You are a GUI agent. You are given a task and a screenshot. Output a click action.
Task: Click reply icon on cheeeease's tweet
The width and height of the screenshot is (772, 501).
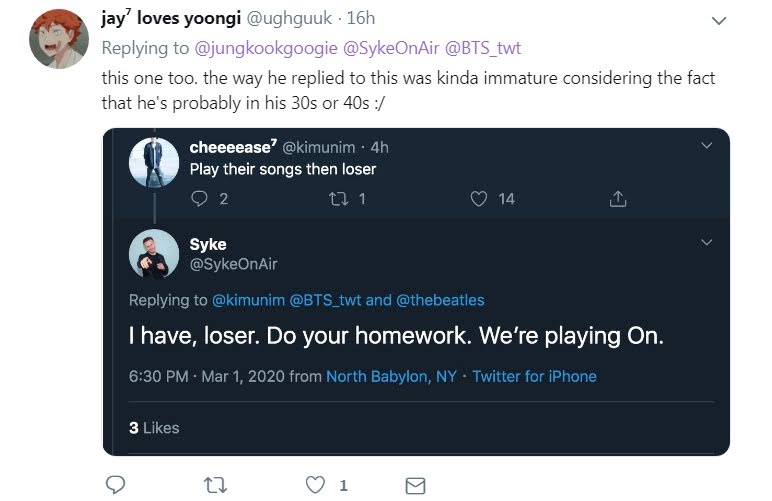pyautogui.click(x=197, y=199)
